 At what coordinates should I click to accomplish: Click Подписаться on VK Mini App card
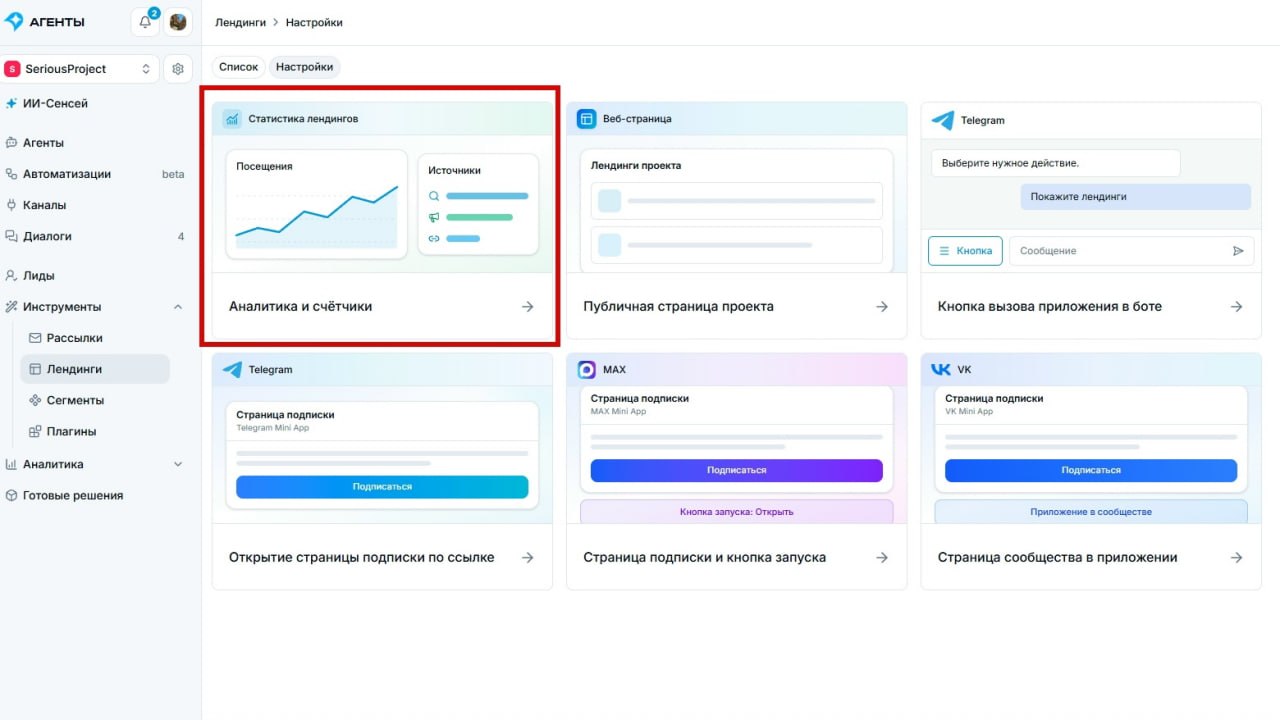pyautogui.click(x=1091, y=470)
